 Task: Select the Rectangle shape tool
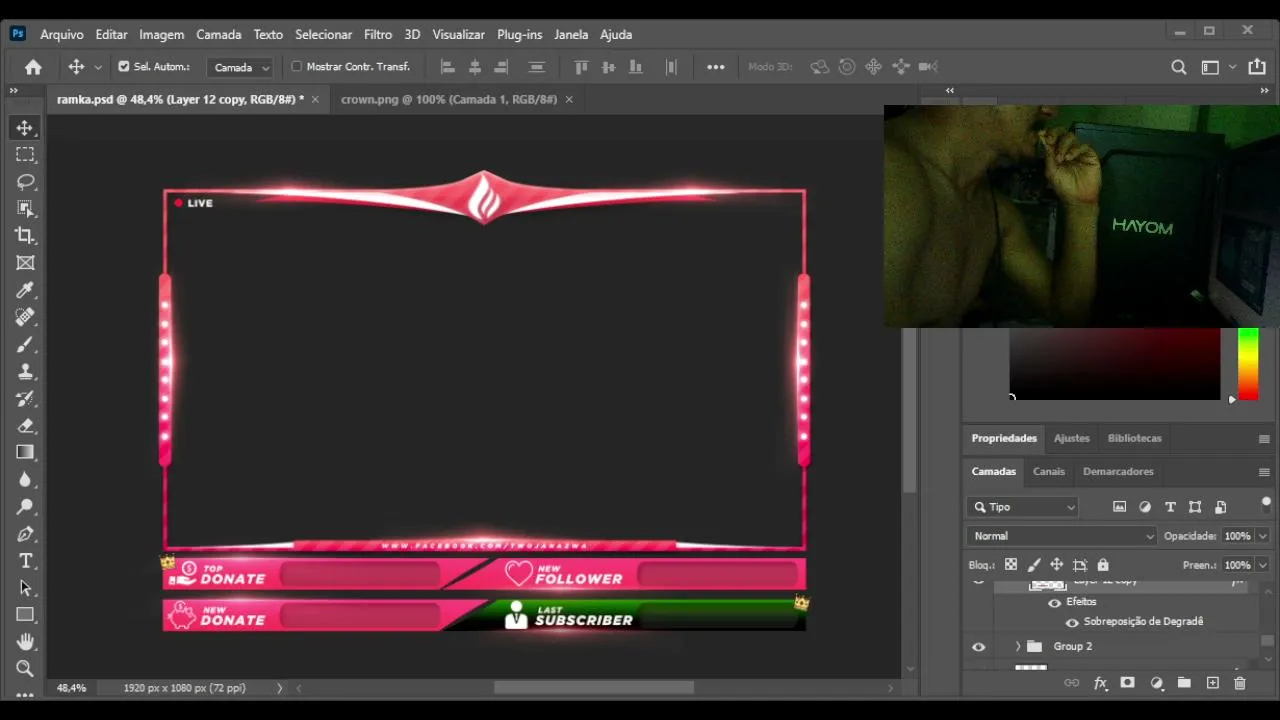click(25, 615)
